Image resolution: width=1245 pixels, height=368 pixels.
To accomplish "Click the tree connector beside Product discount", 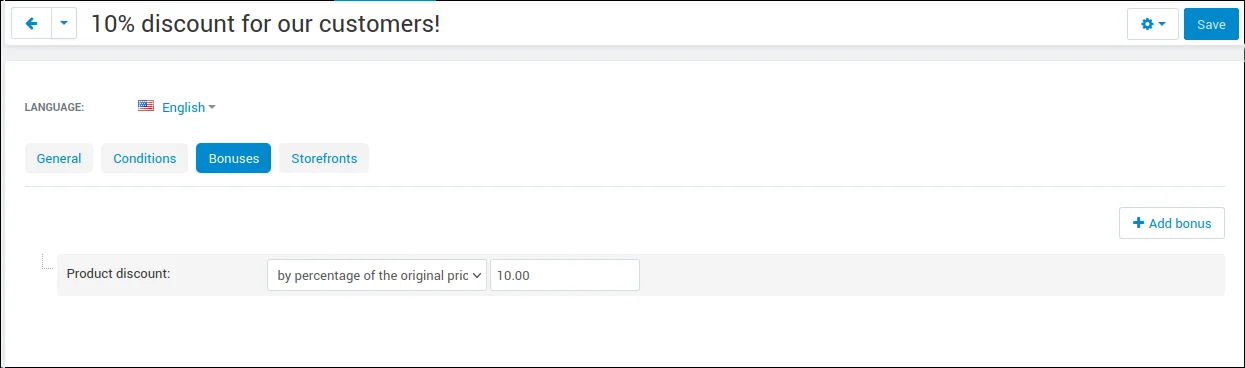I will (45, 262).
